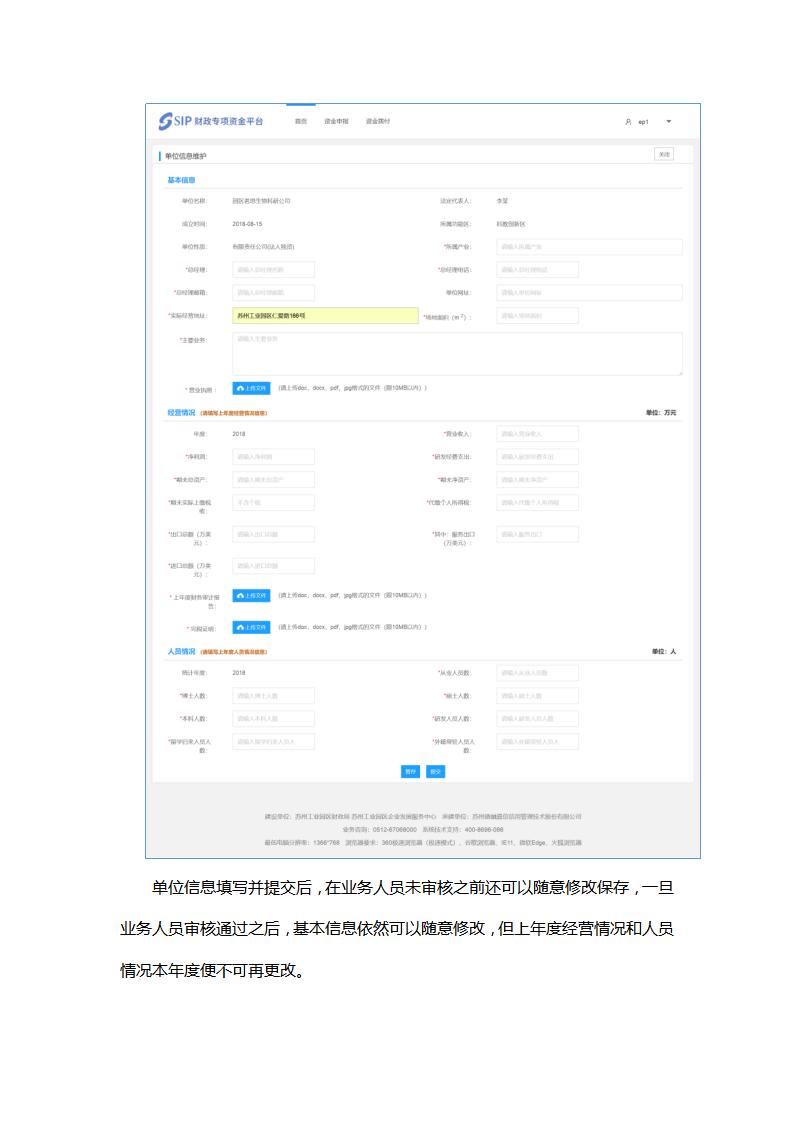This screenshot has height=1122, width=793.
Task: Click the SIP platform logo
Action: 212,121
